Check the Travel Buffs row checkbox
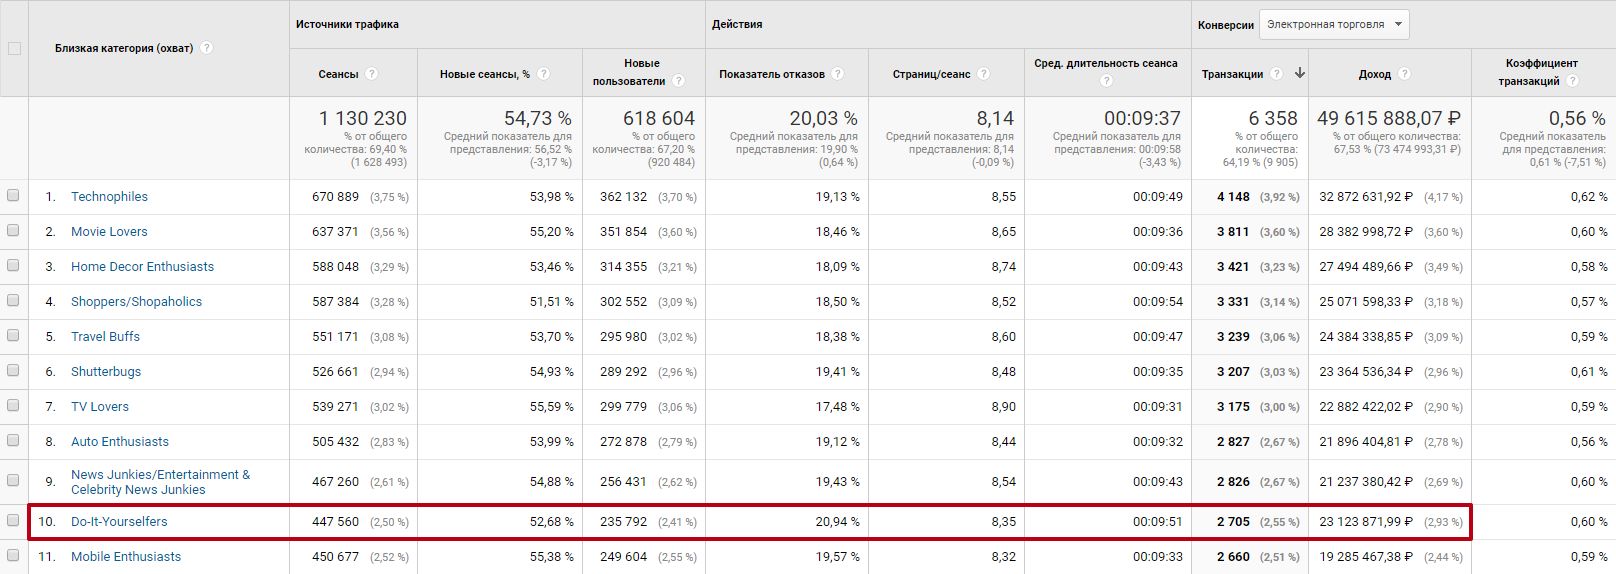The width and height of the screenshot is (1616, 574). [13, 336]
